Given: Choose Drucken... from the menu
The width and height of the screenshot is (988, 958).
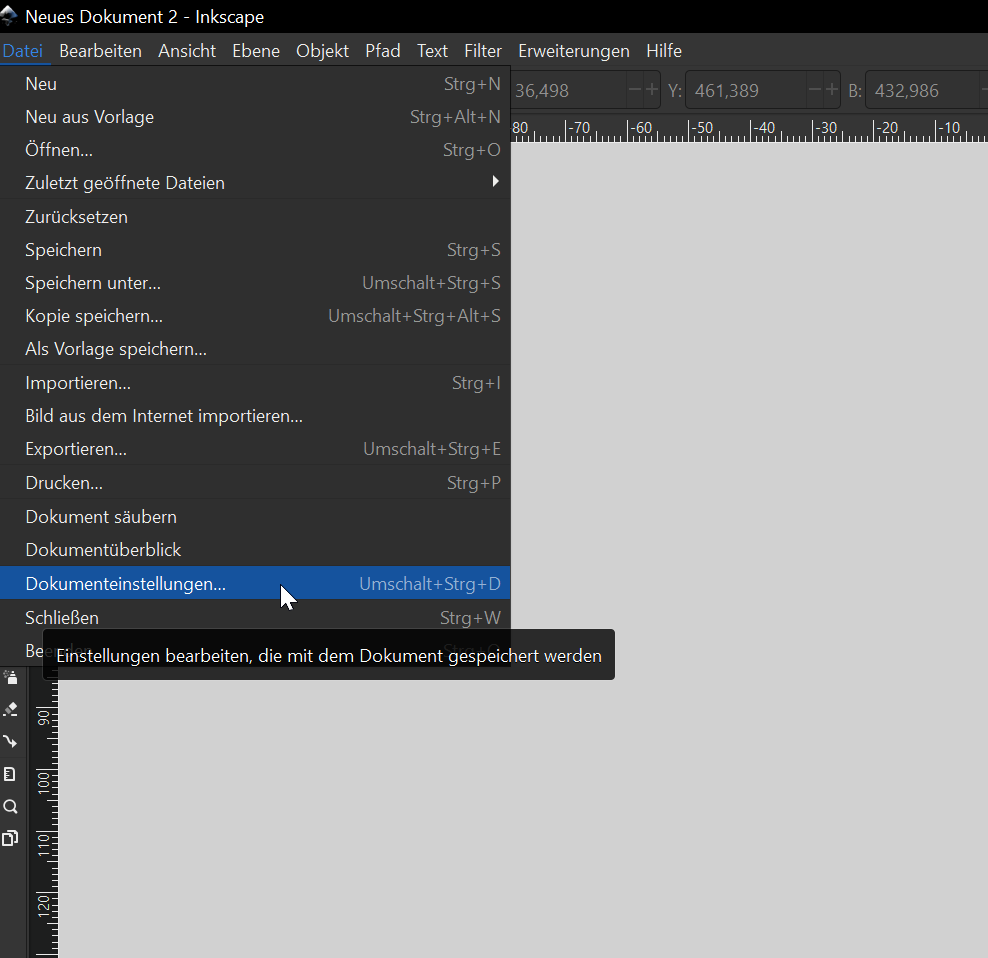Looking at the screenshot, I should coord(255,483).
